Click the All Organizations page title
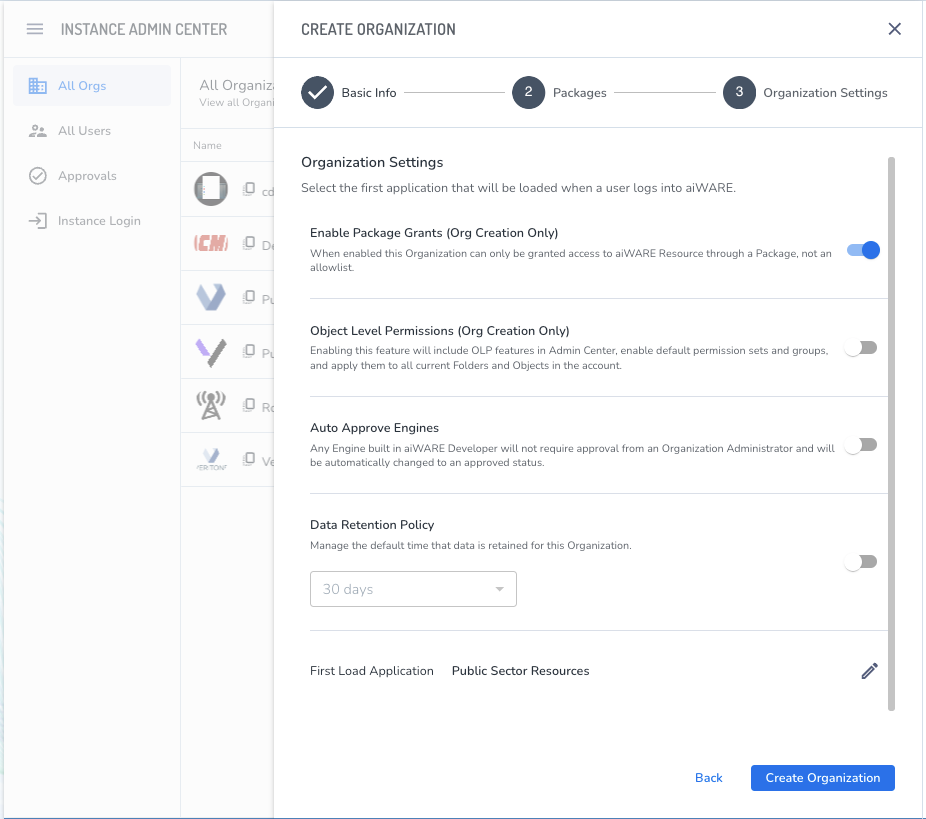926x819 pixels. tap(236, 85)
